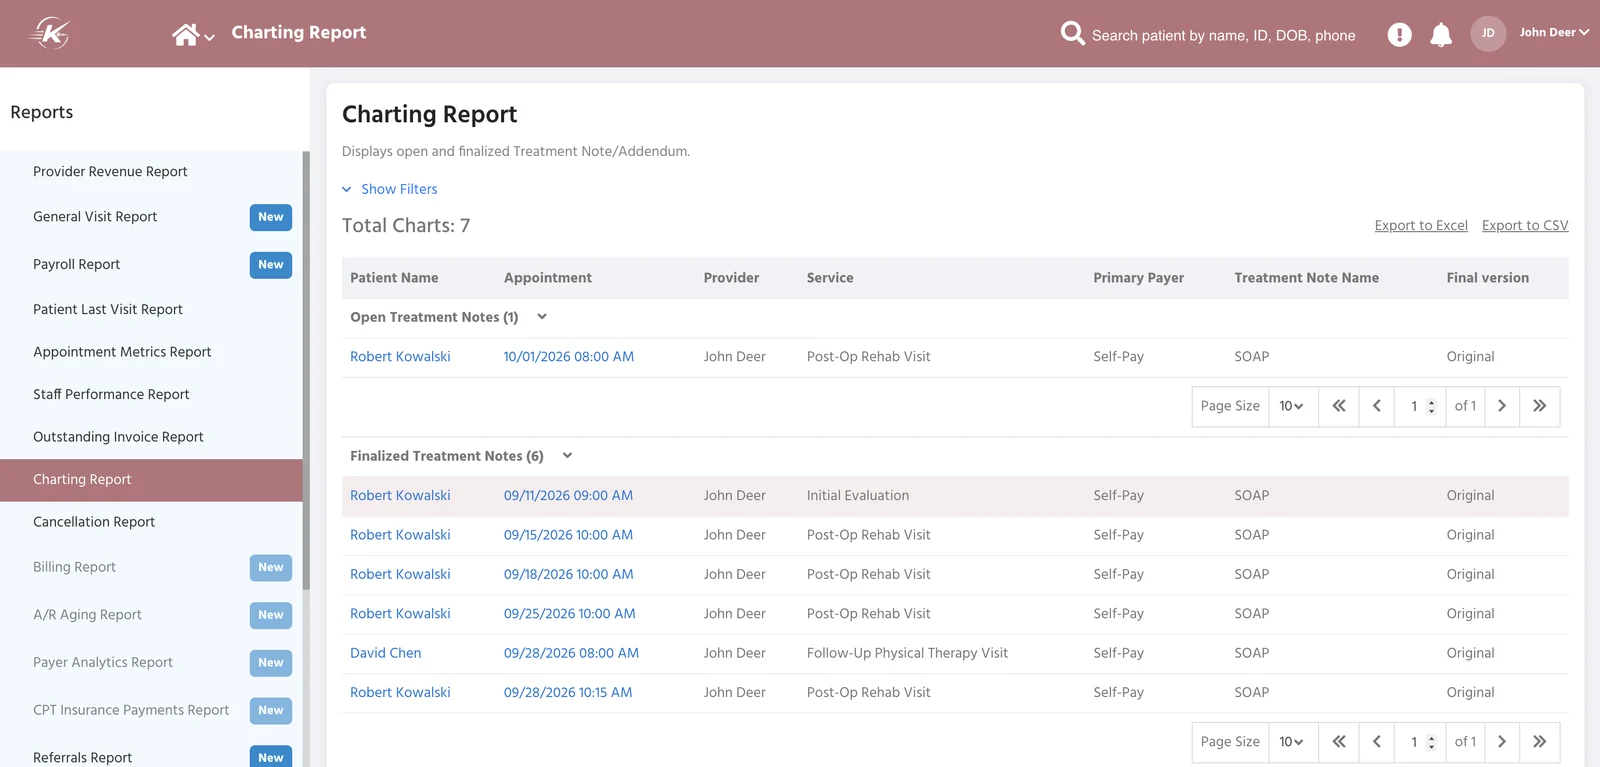Export charts to Excel

pyautogui.click(x=1421, y=226)
